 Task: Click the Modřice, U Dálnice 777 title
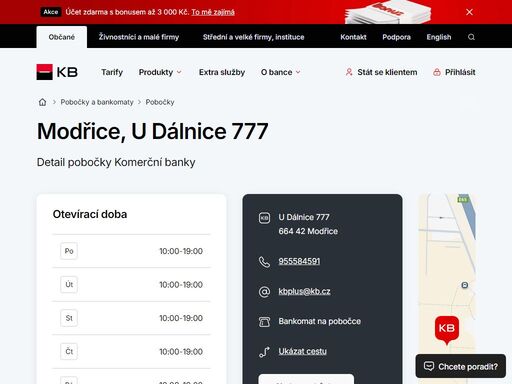pyautogui.click(x=152, y=131)
